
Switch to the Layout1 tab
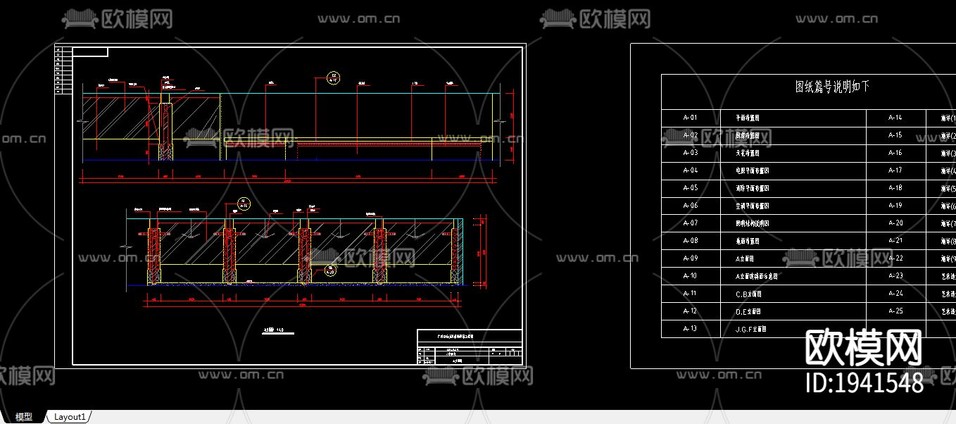[69, 417]
